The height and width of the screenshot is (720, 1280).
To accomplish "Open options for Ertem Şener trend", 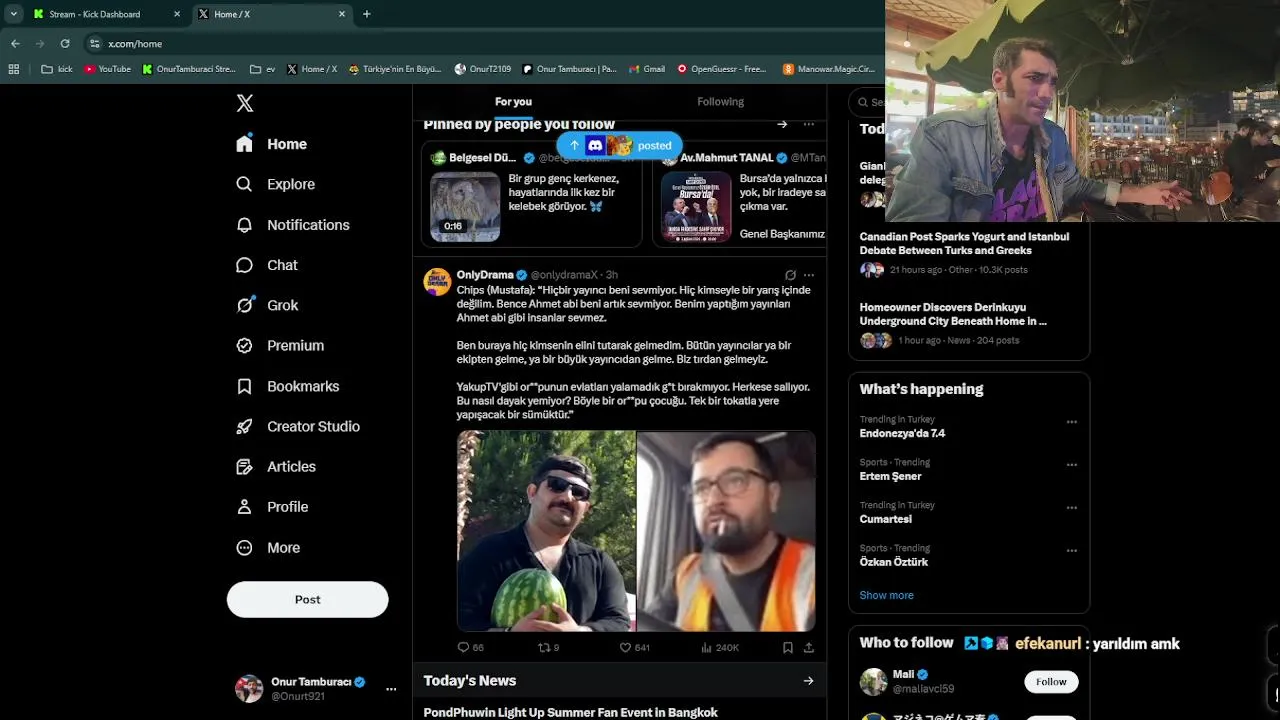I will click(1071, 465).
